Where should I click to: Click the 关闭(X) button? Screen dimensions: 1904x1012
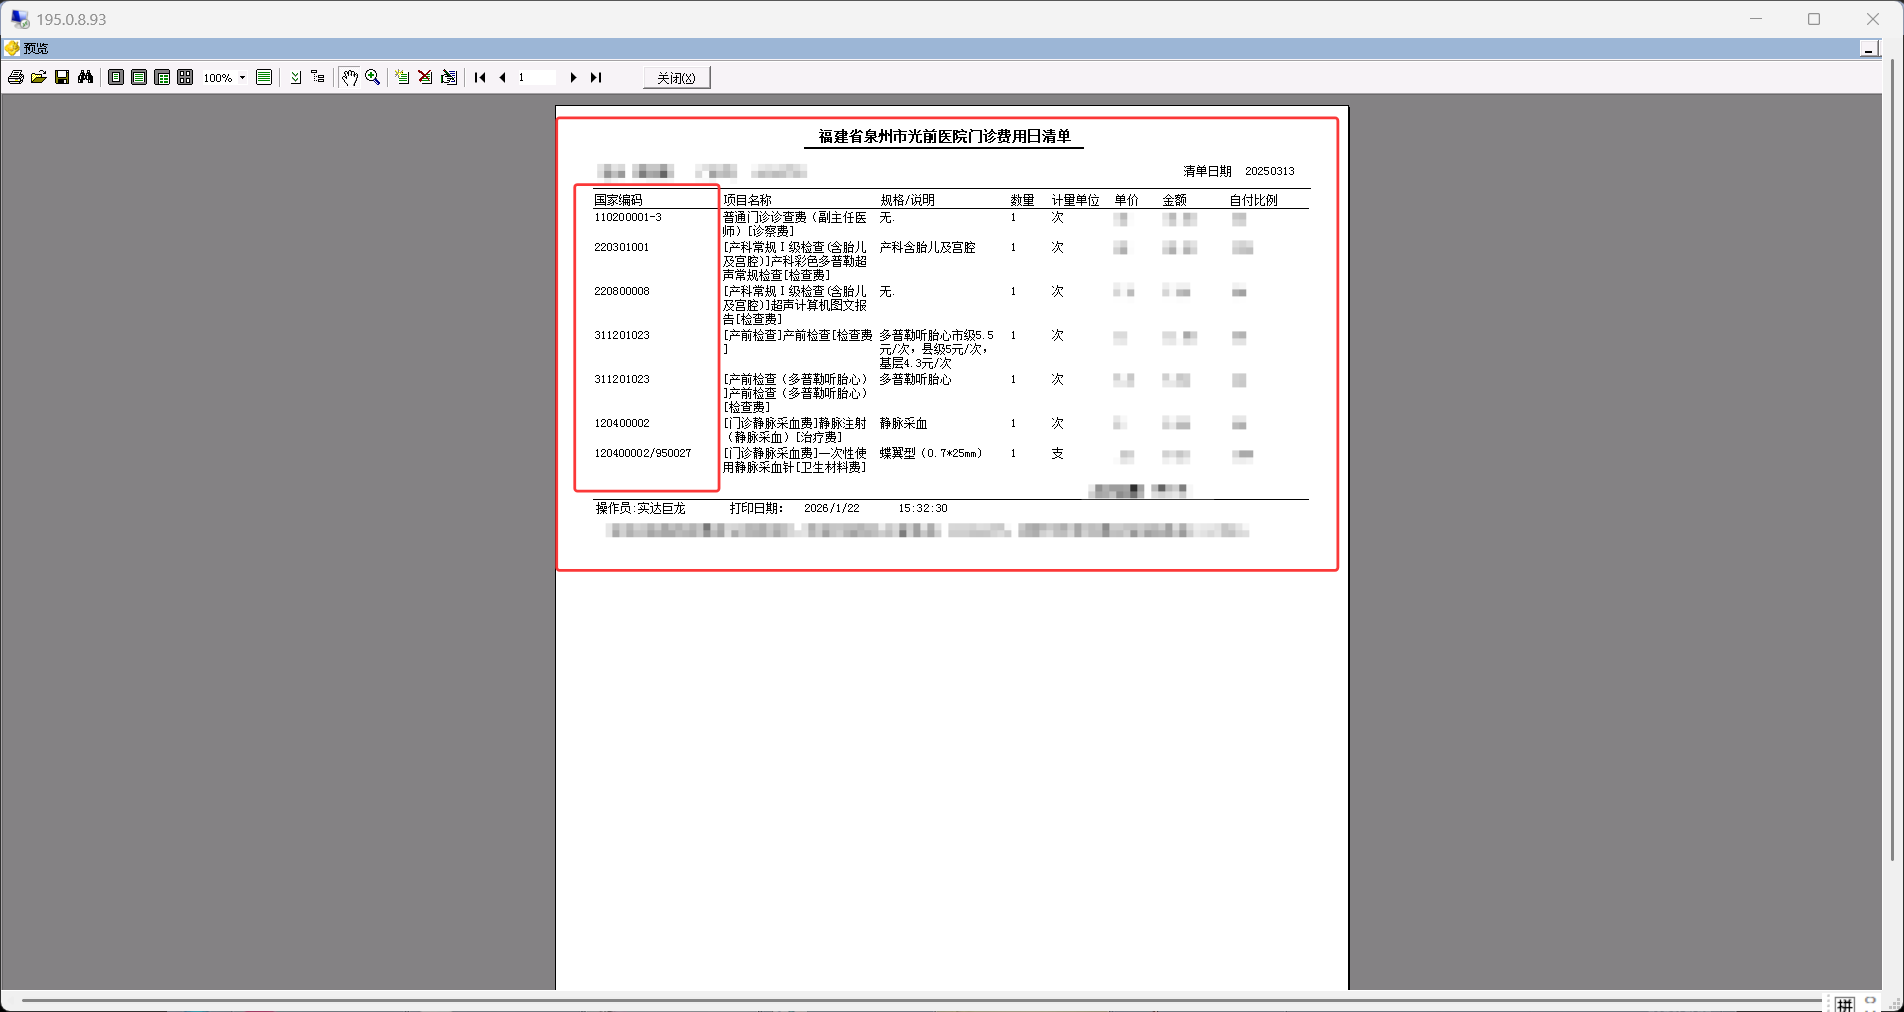677,77
